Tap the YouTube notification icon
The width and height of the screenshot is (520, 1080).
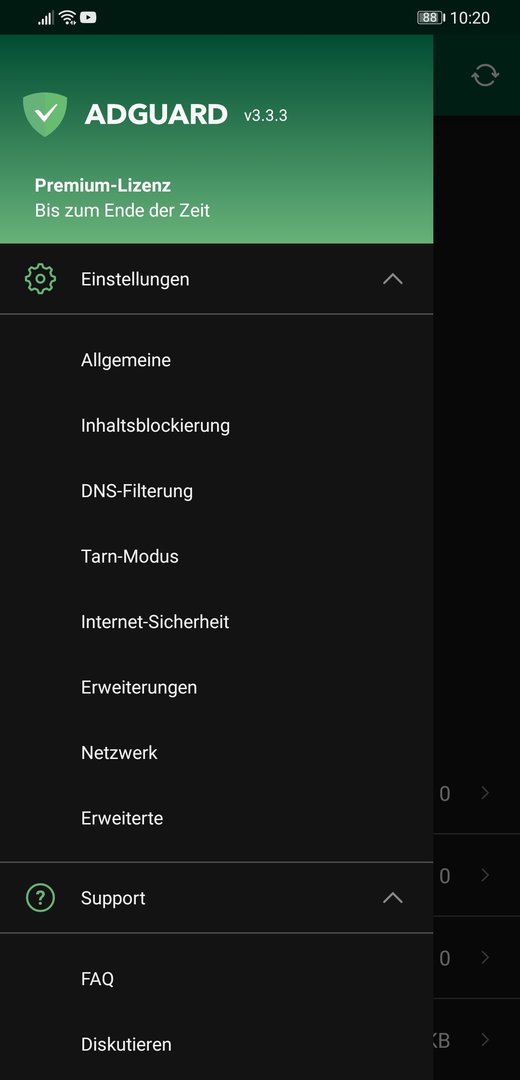(x=88, y=18)
